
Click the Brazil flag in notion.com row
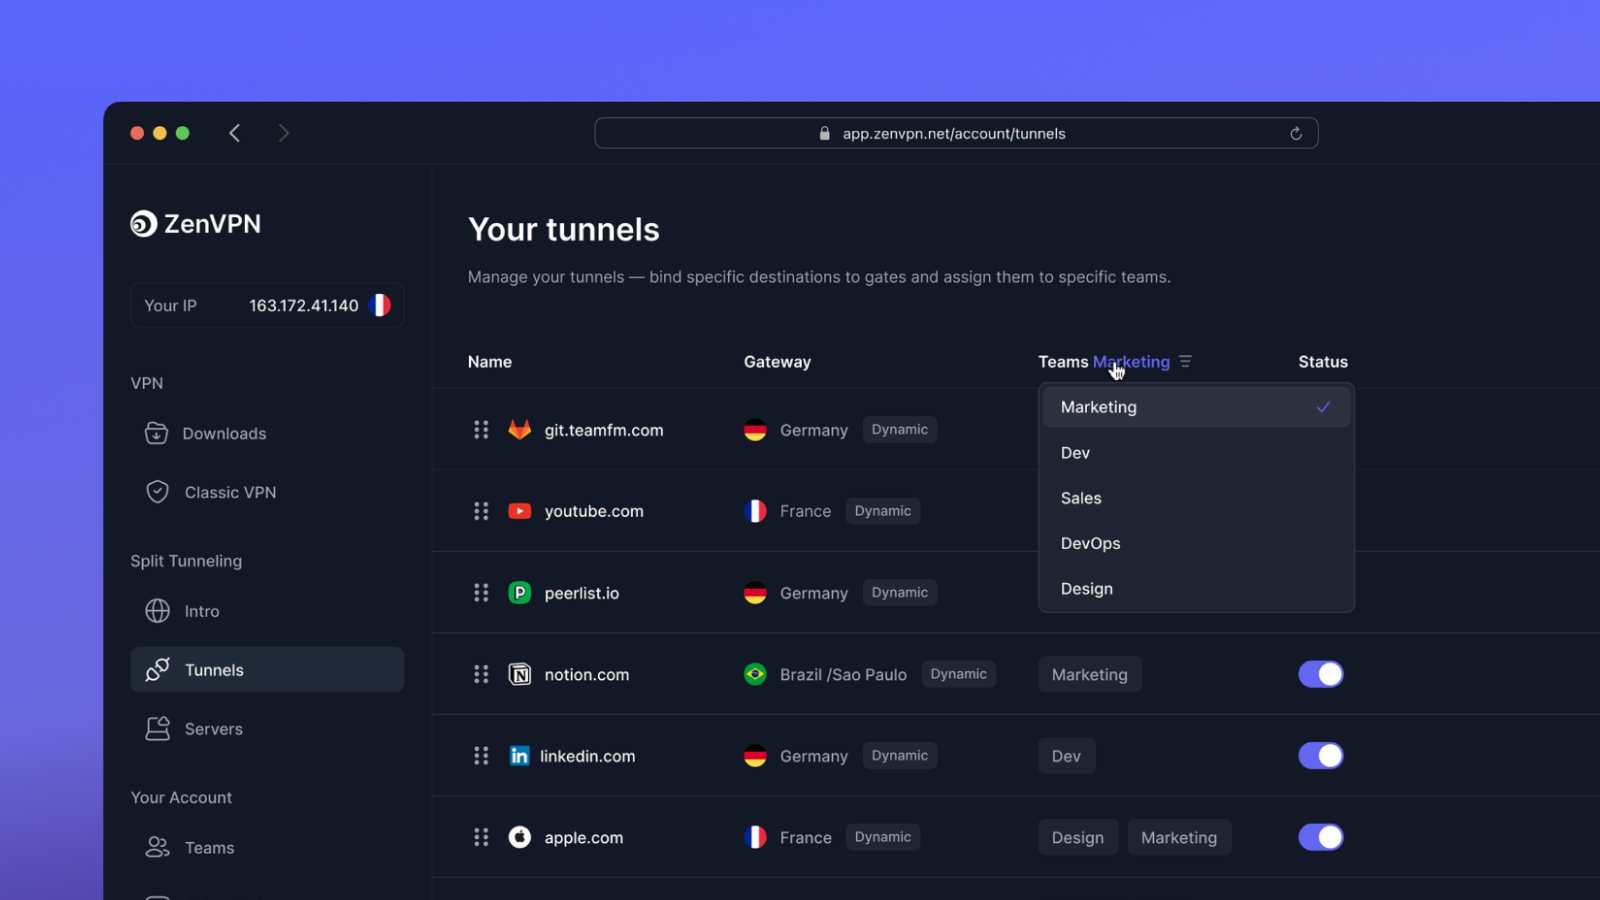pyautogui.click(x=755, y=674)
